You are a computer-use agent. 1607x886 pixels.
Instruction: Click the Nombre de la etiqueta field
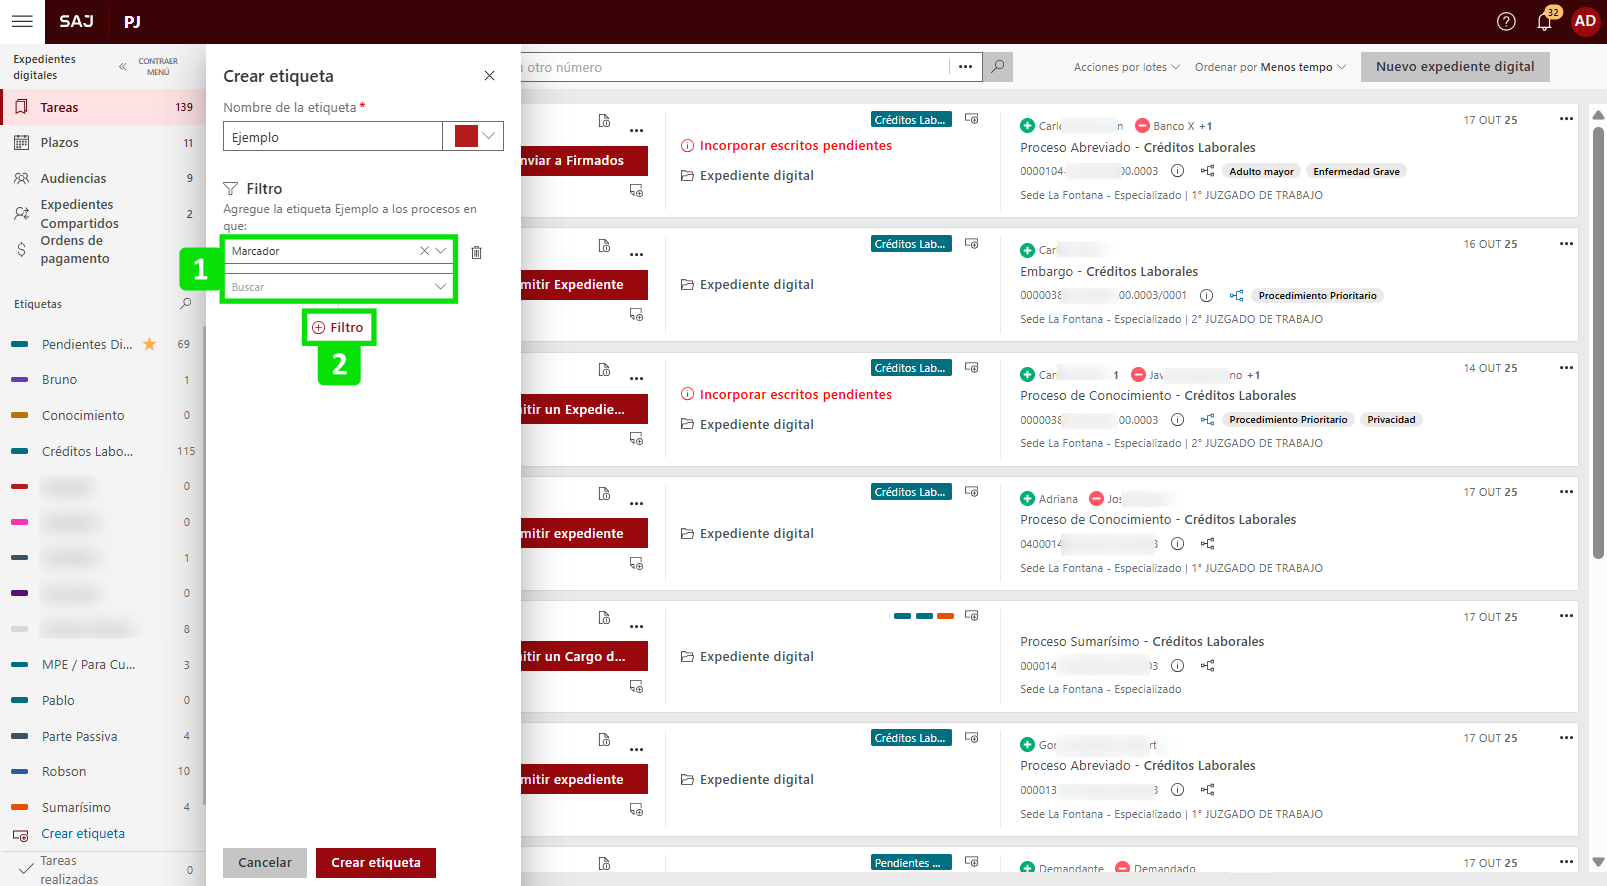[x=332, y=137]
